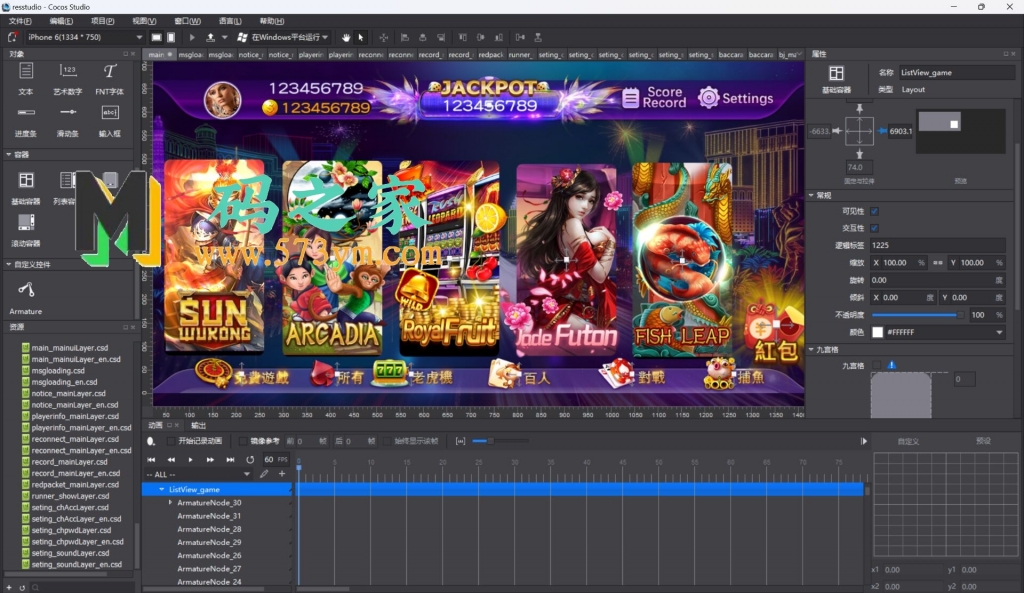Toggle 九宫格 nine-slice checkbox

click(x=876, y=365)
